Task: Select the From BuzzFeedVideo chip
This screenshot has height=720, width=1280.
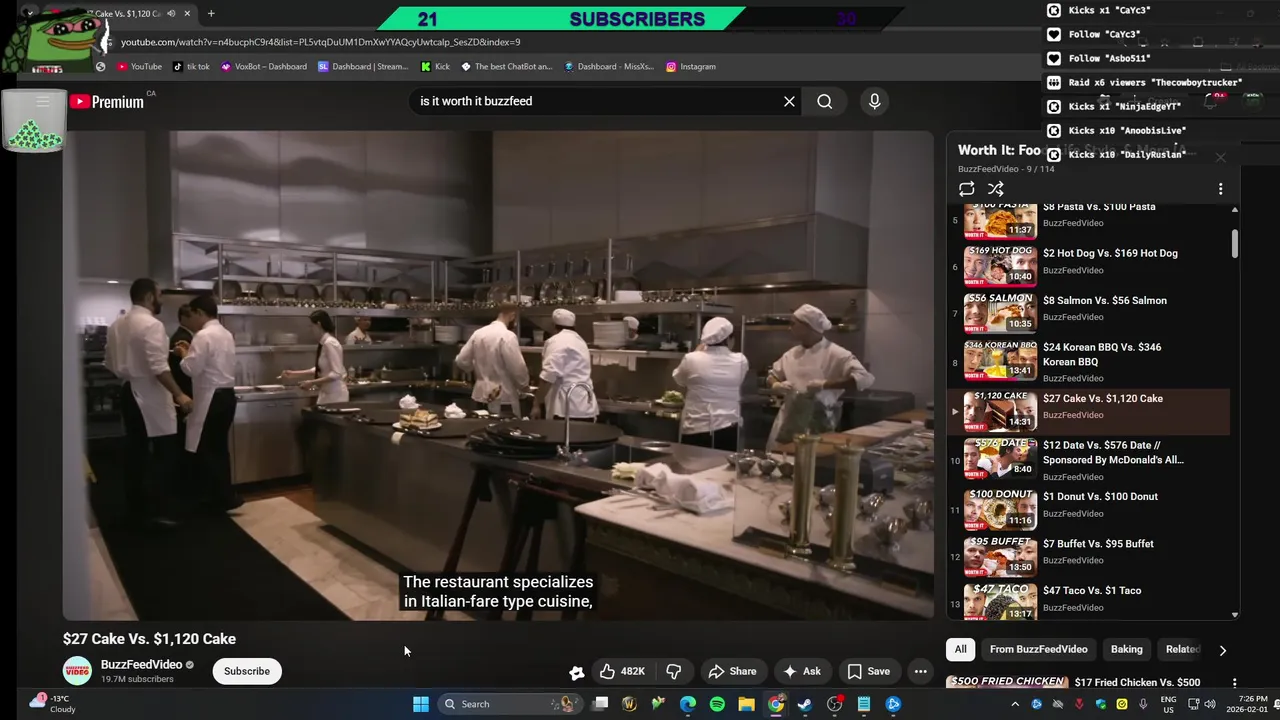Action: (1038, 649)
